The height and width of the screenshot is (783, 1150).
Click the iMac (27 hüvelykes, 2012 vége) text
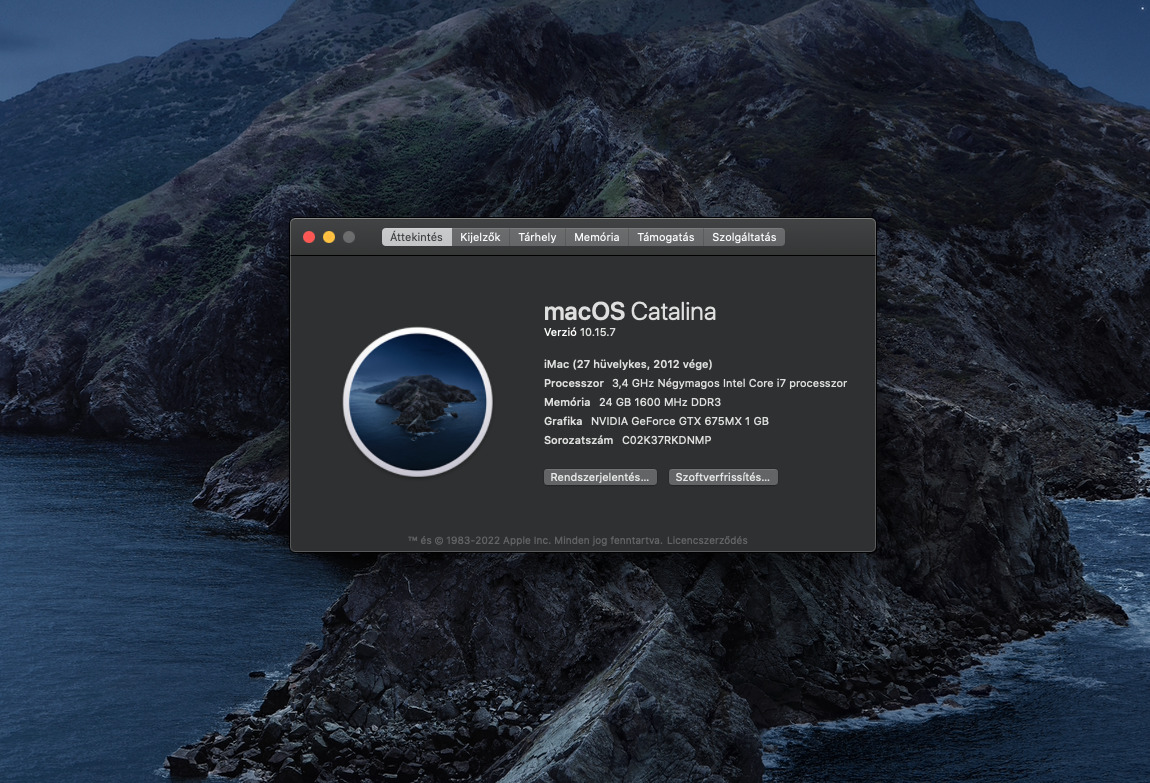pyautogui.click(x=628, y=364)
